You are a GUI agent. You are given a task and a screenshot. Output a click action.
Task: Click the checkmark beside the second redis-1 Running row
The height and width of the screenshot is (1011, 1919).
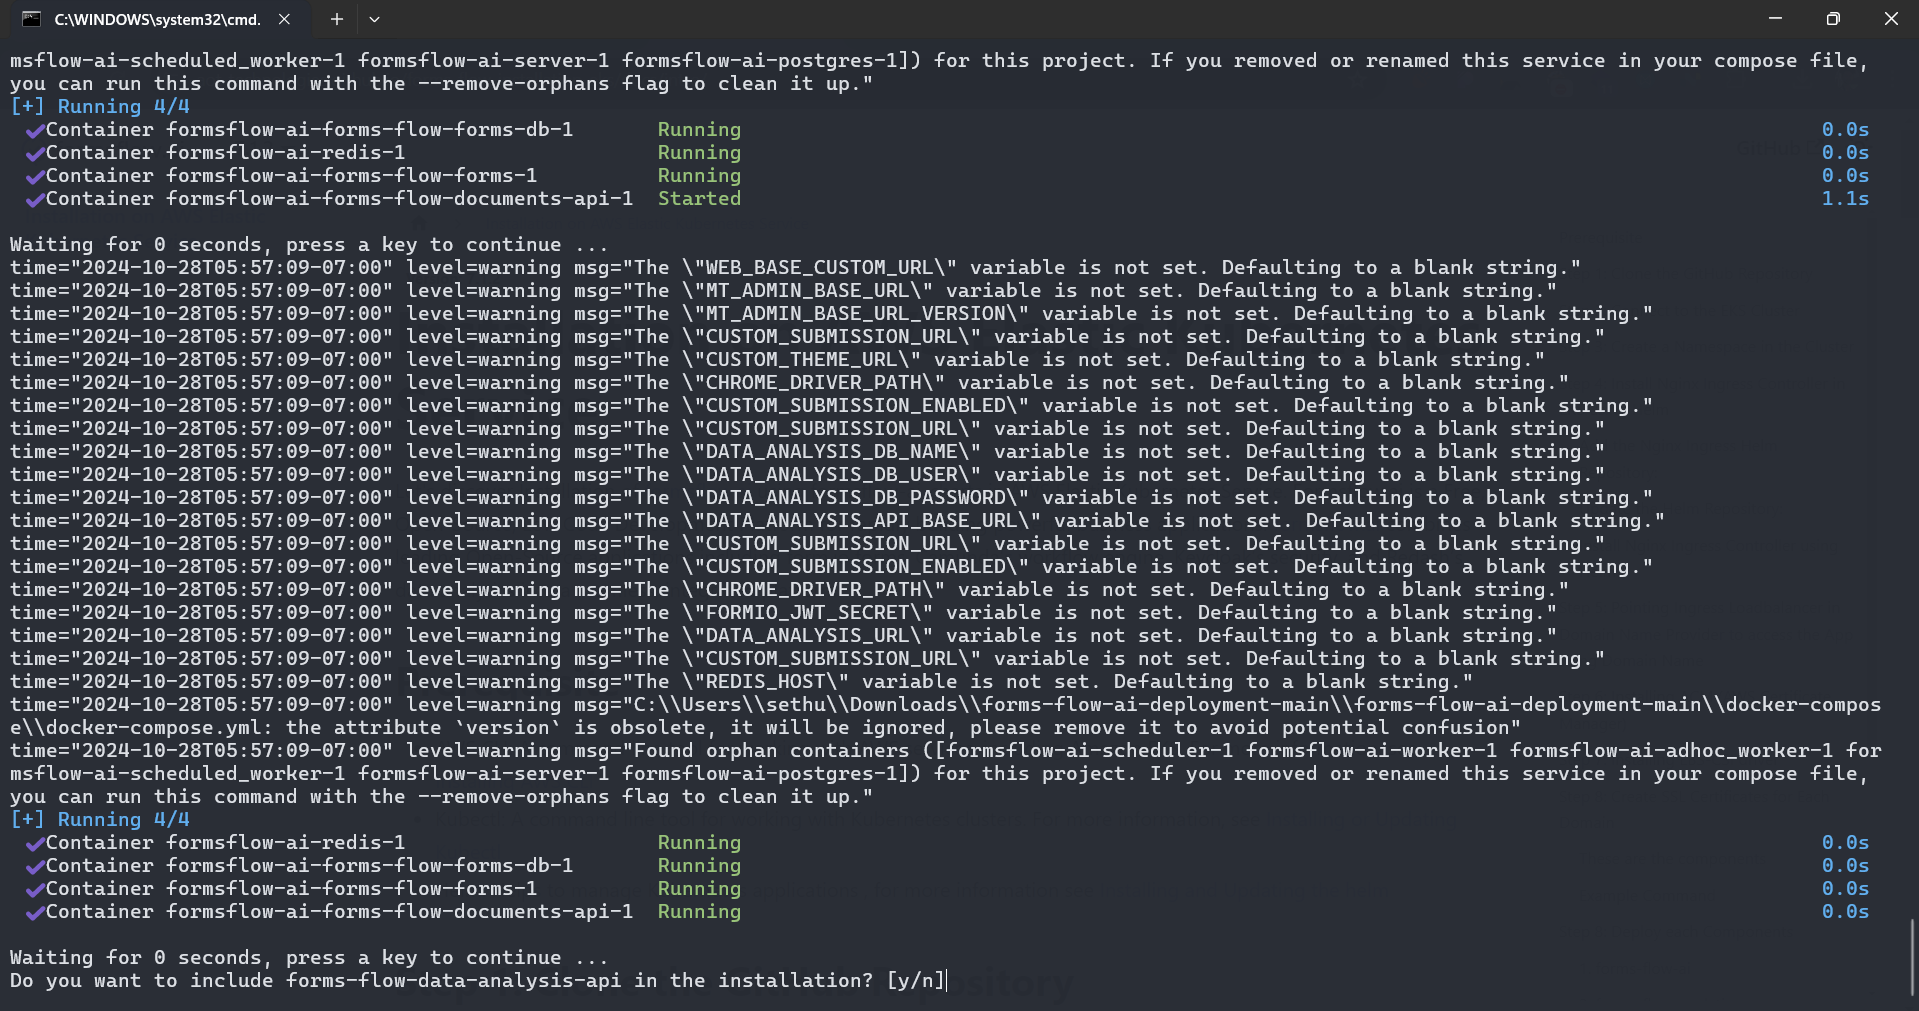(36, 842)
